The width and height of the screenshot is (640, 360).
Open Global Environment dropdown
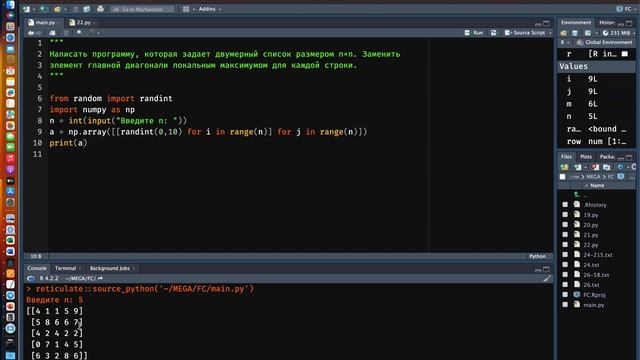coord(604,42)
